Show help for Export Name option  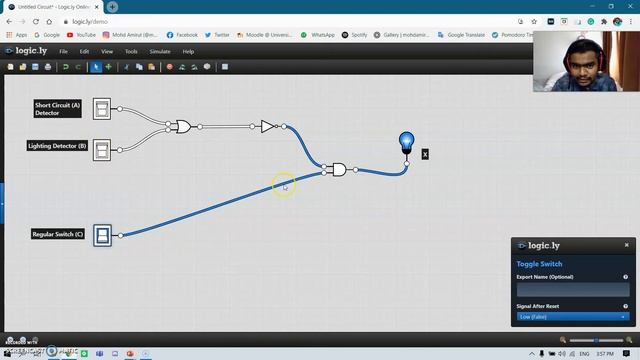click(625, 277)
